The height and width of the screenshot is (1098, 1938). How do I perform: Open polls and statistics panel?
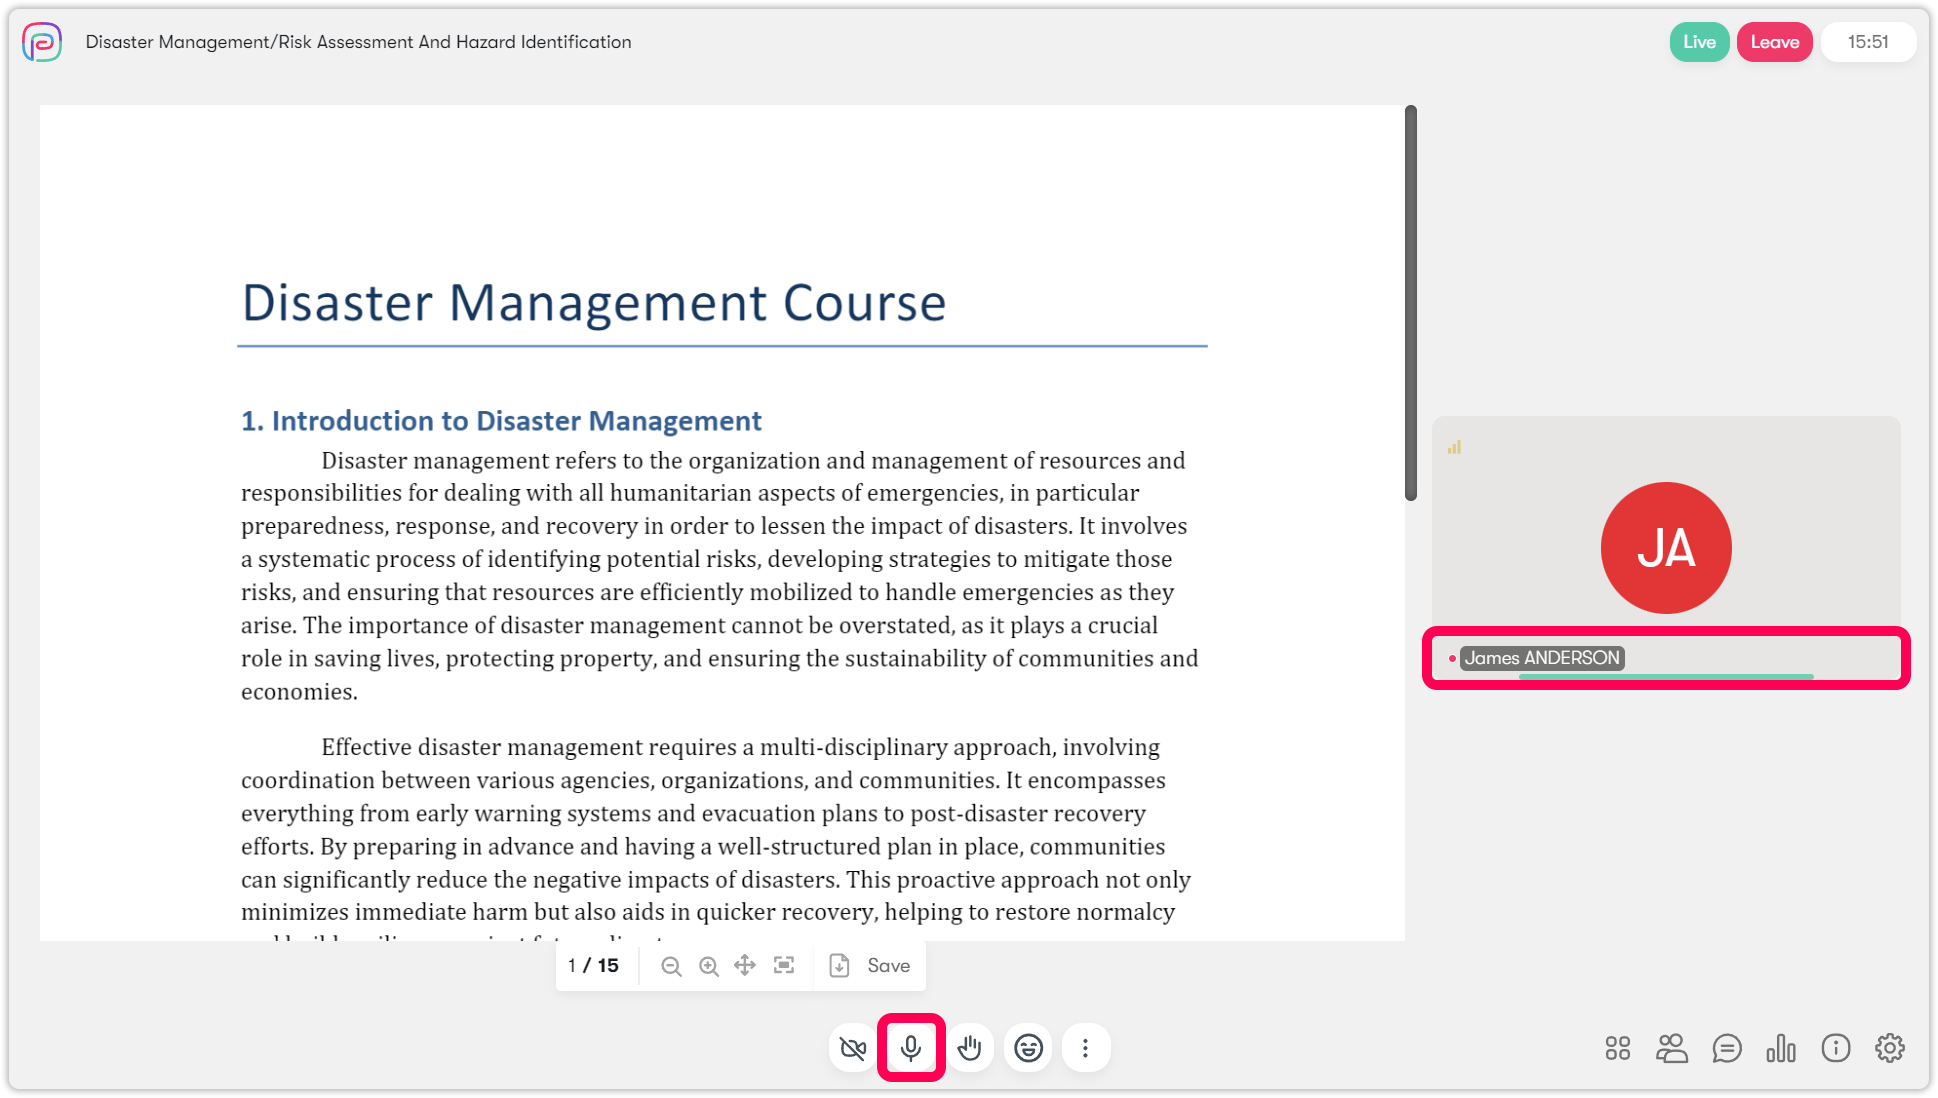tap(1780, 1048)
